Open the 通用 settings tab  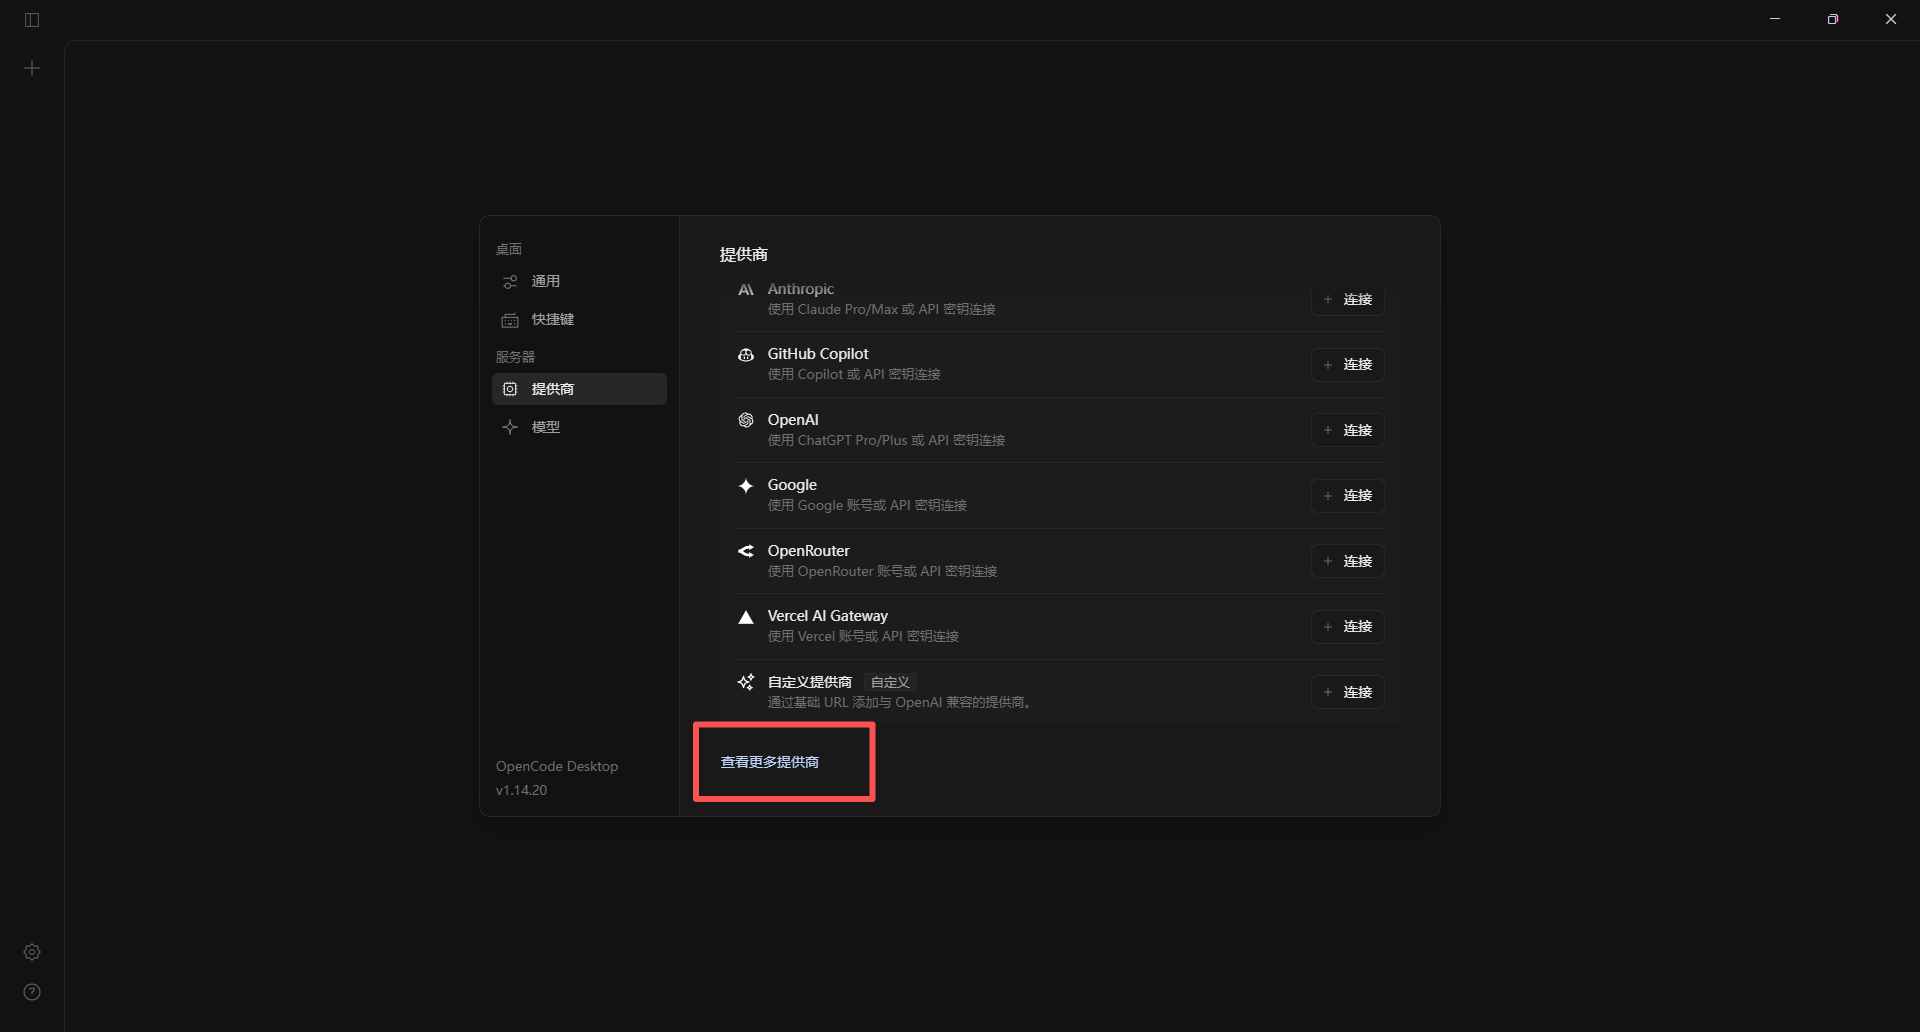pyautogui.click(x=579, y=282)
